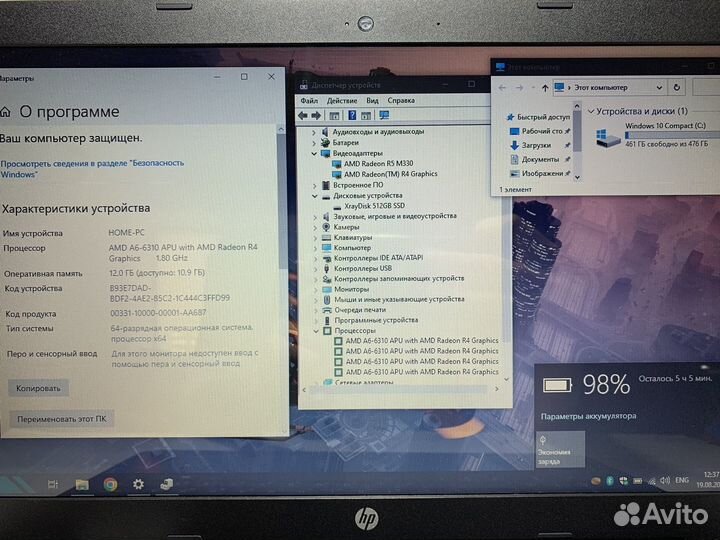
Task: Click the Up arrow in Explorer window
Action: click(x=545, y=88)
